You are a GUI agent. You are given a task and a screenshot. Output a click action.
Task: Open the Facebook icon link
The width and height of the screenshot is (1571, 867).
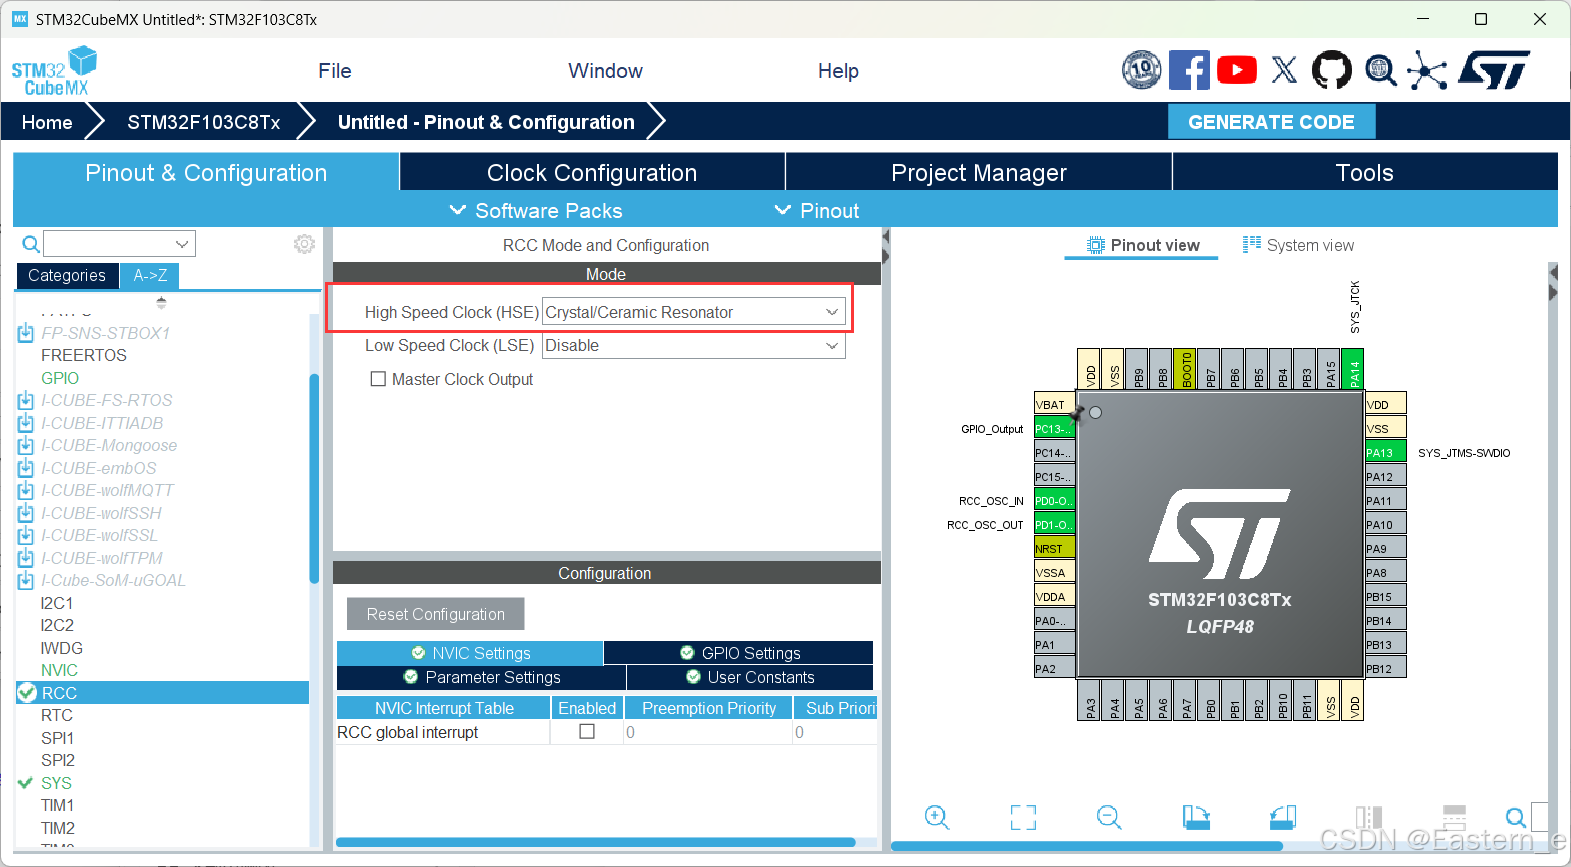point(1189,70)
